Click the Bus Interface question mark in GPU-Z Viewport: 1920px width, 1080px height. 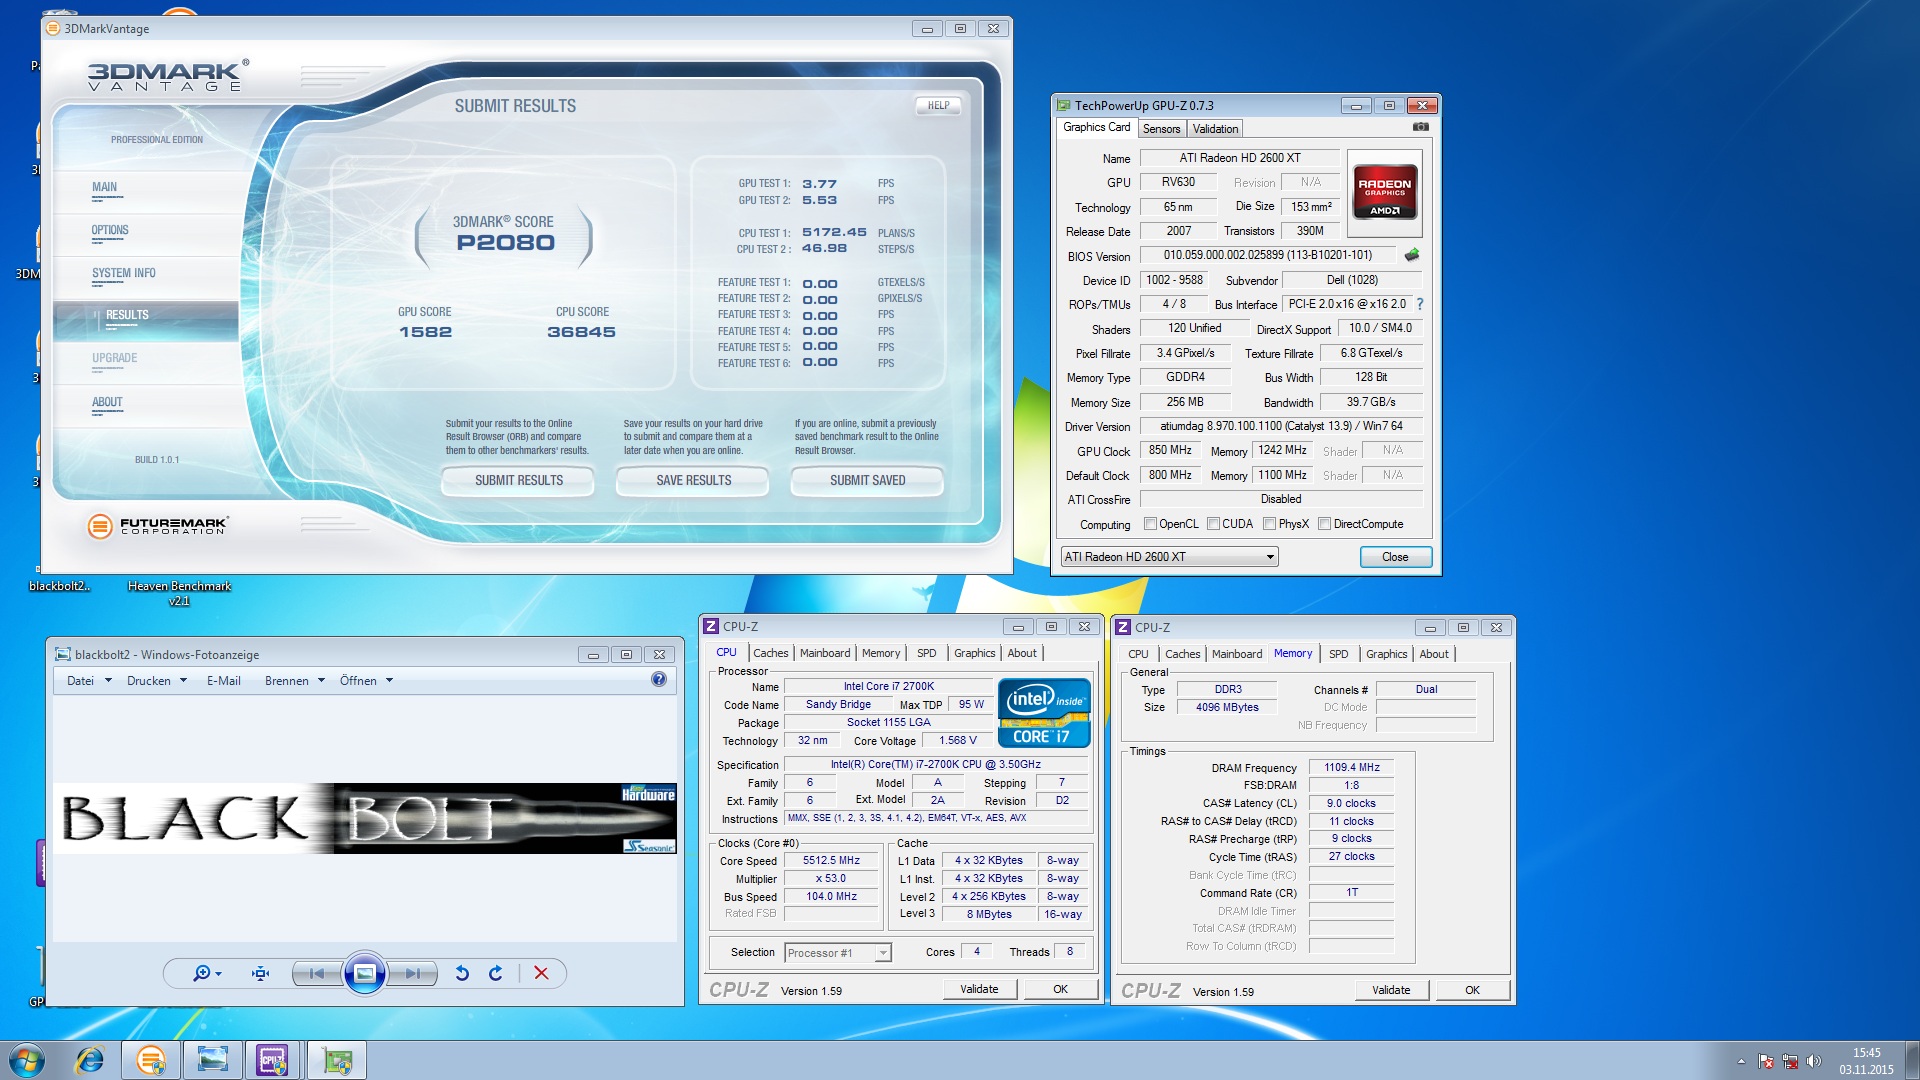(x=1419, y=304)
